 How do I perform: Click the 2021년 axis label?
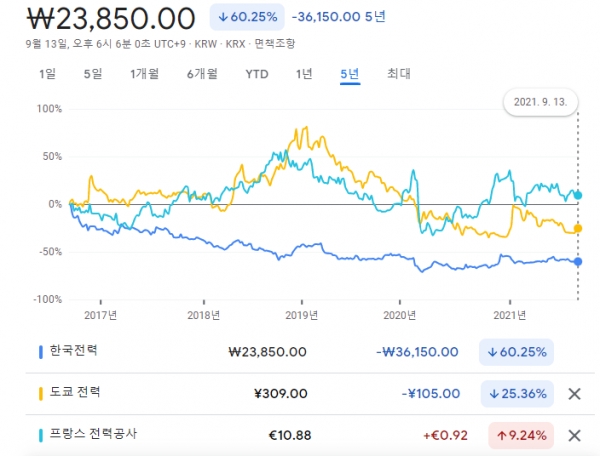[x=509, y=315]
